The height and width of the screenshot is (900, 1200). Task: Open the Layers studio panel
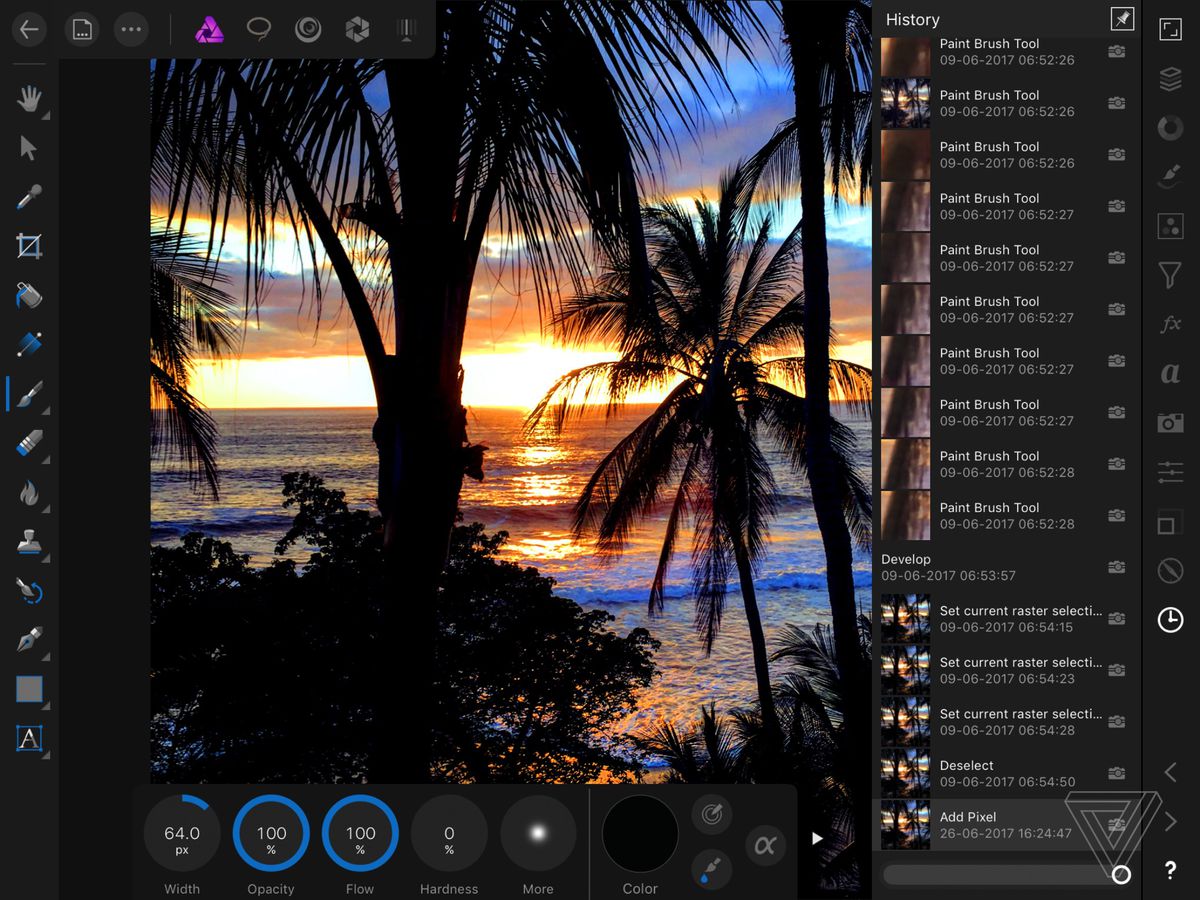1170,79
